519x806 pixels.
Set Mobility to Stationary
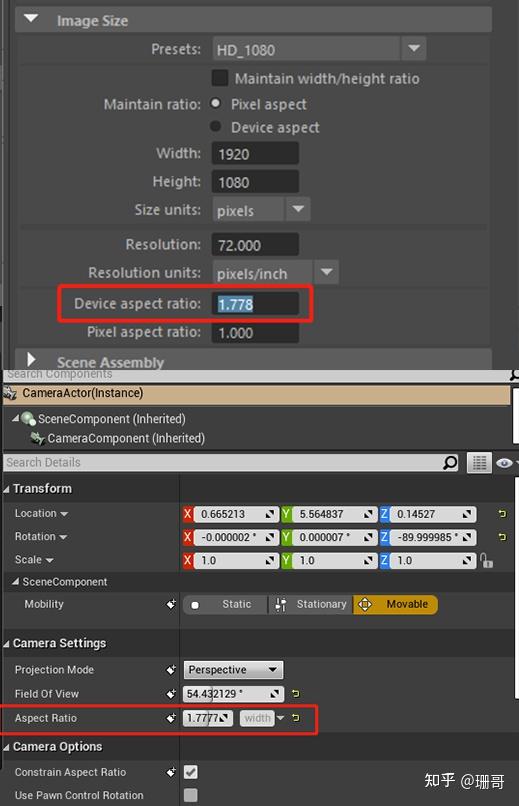tap(311, 604)
